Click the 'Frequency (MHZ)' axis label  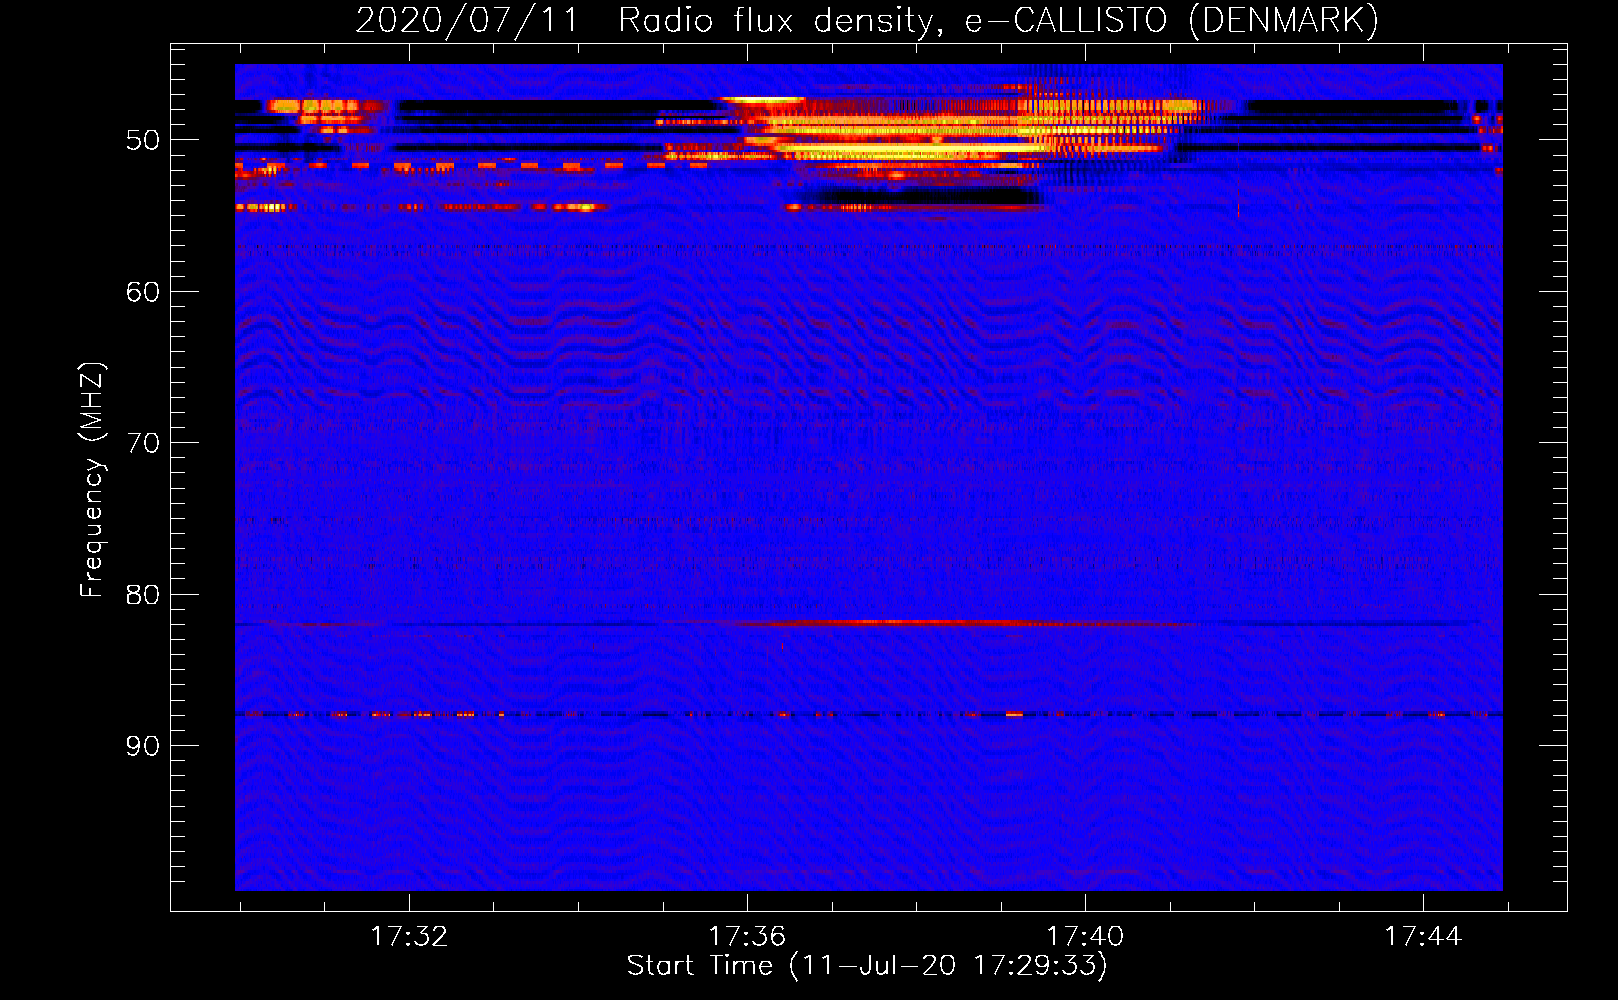click(x=92, y=480)
